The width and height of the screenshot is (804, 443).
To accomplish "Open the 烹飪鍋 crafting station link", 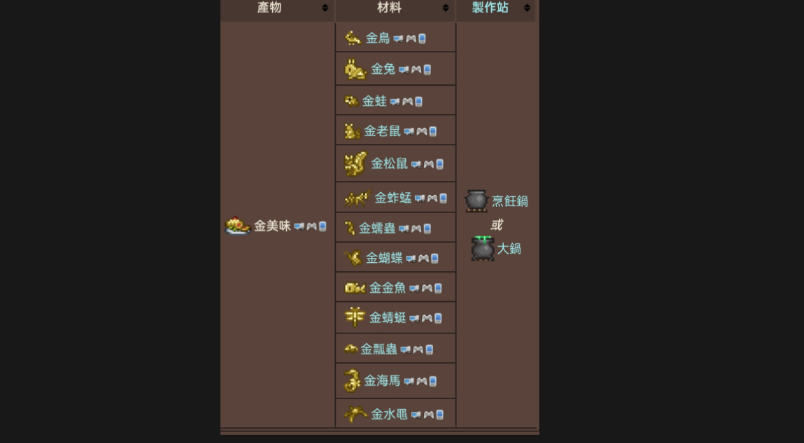I will pyautogui.click(x=510, y=201).
